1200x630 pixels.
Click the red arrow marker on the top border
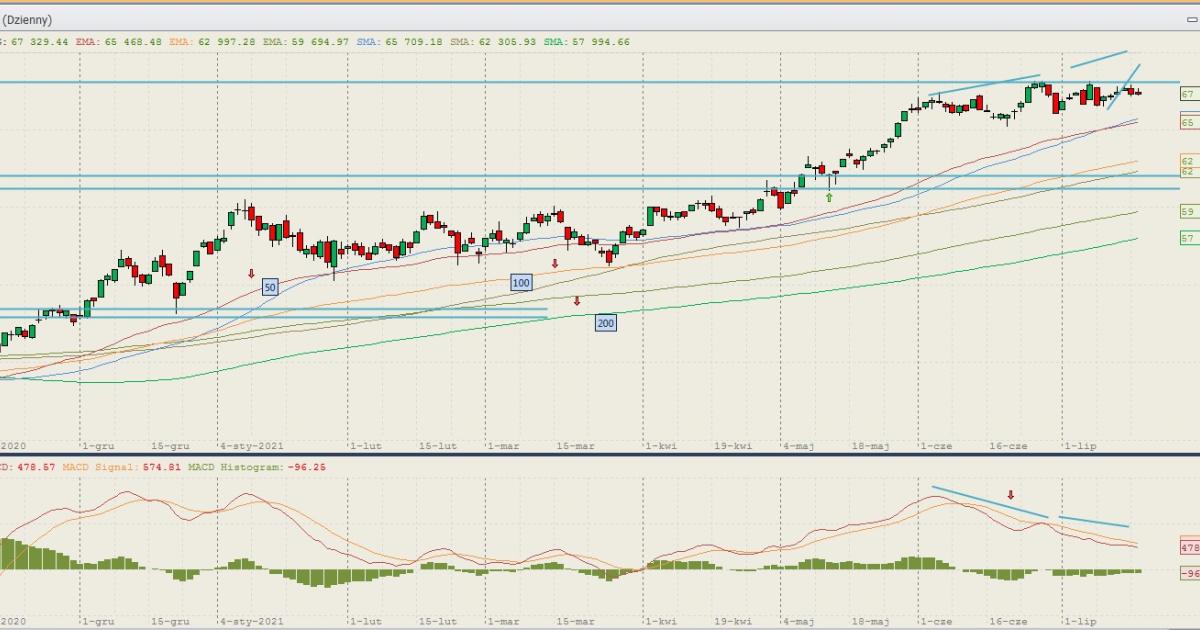(555, 3)
